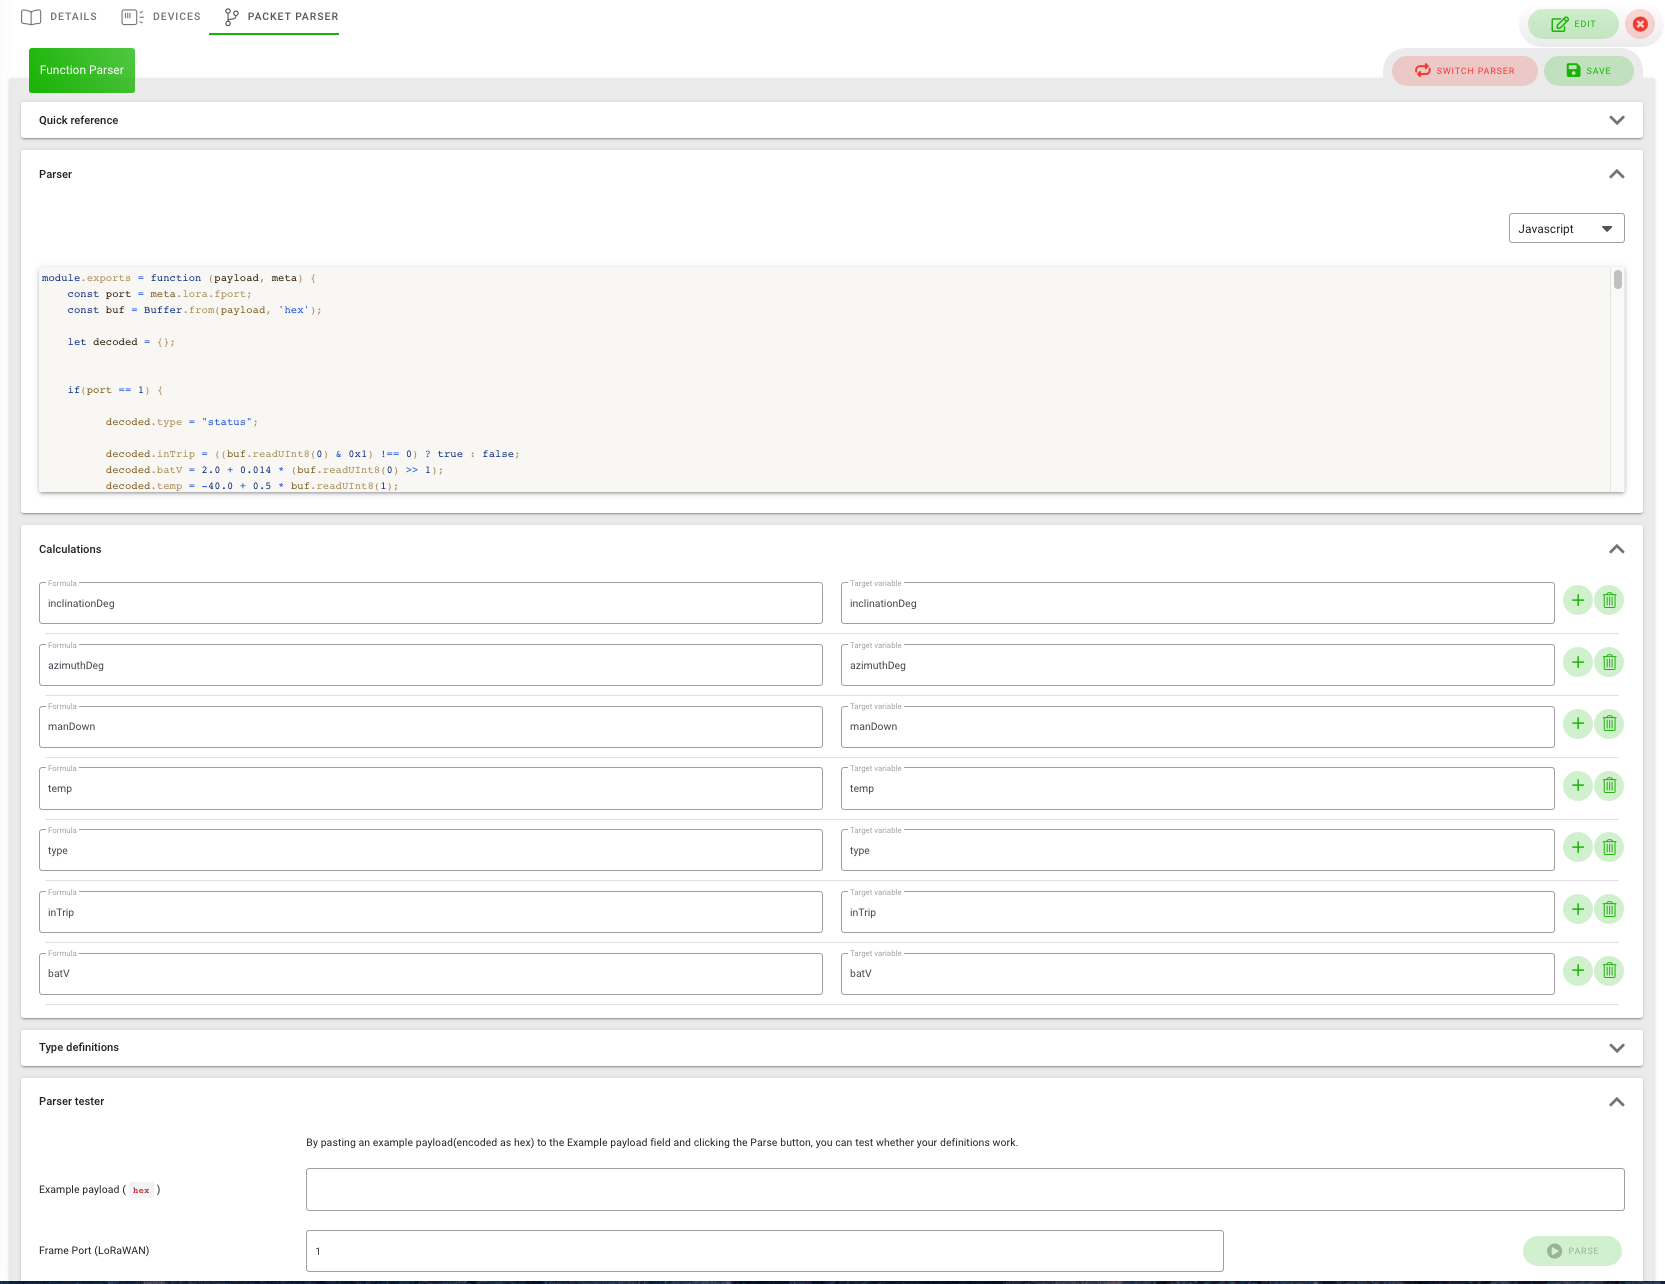Add a row after the manDown calculation
The image size is (1665, 1284).
[1577, 724]
